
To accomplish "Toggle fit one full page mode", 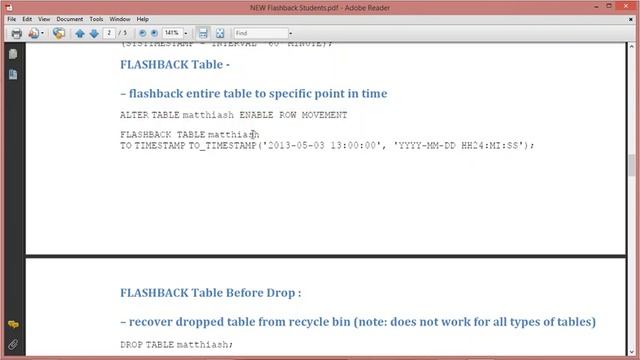I will (220, 33).
